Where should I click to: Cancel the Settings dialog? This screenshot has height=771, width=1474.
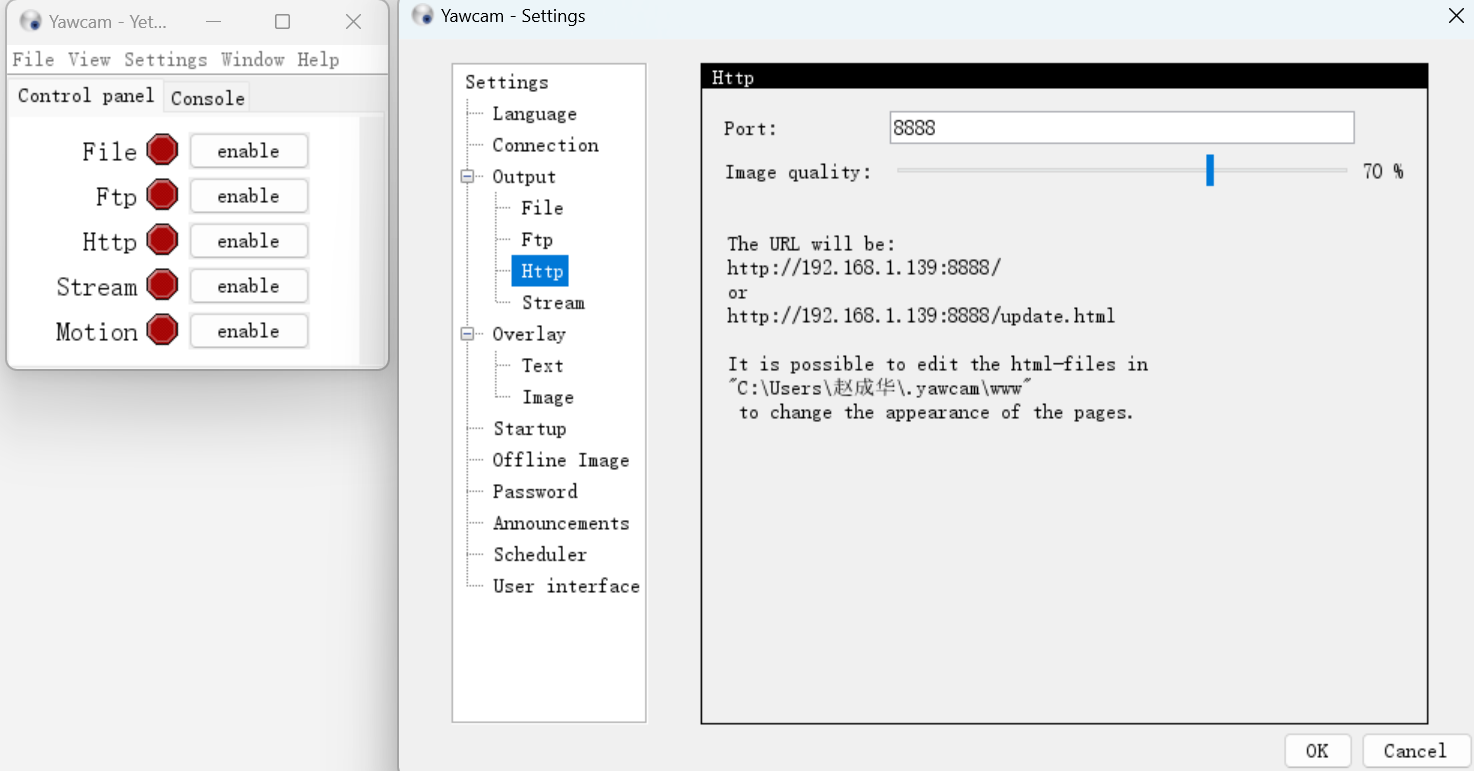(x=1414, y=751)
